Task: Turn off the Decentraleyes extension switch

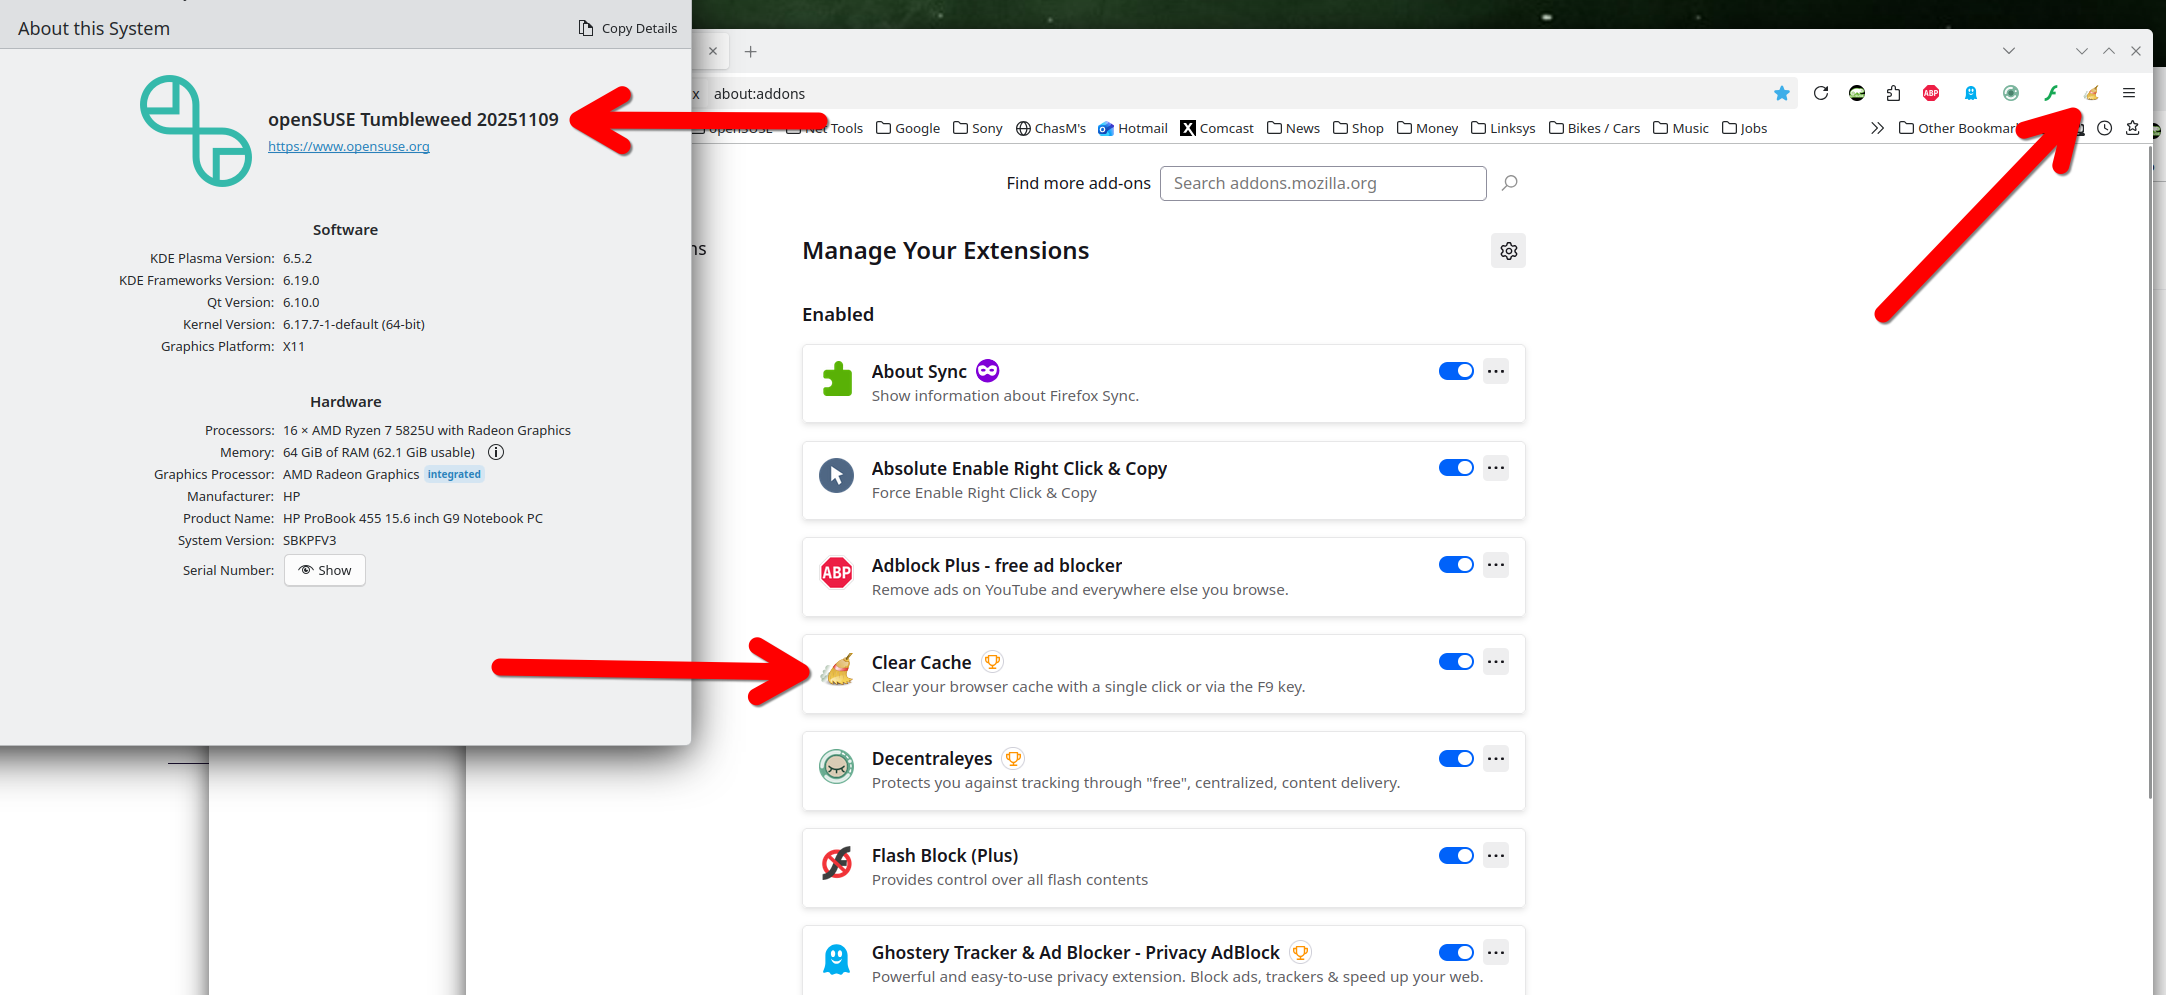Action: pos(1455,759)
